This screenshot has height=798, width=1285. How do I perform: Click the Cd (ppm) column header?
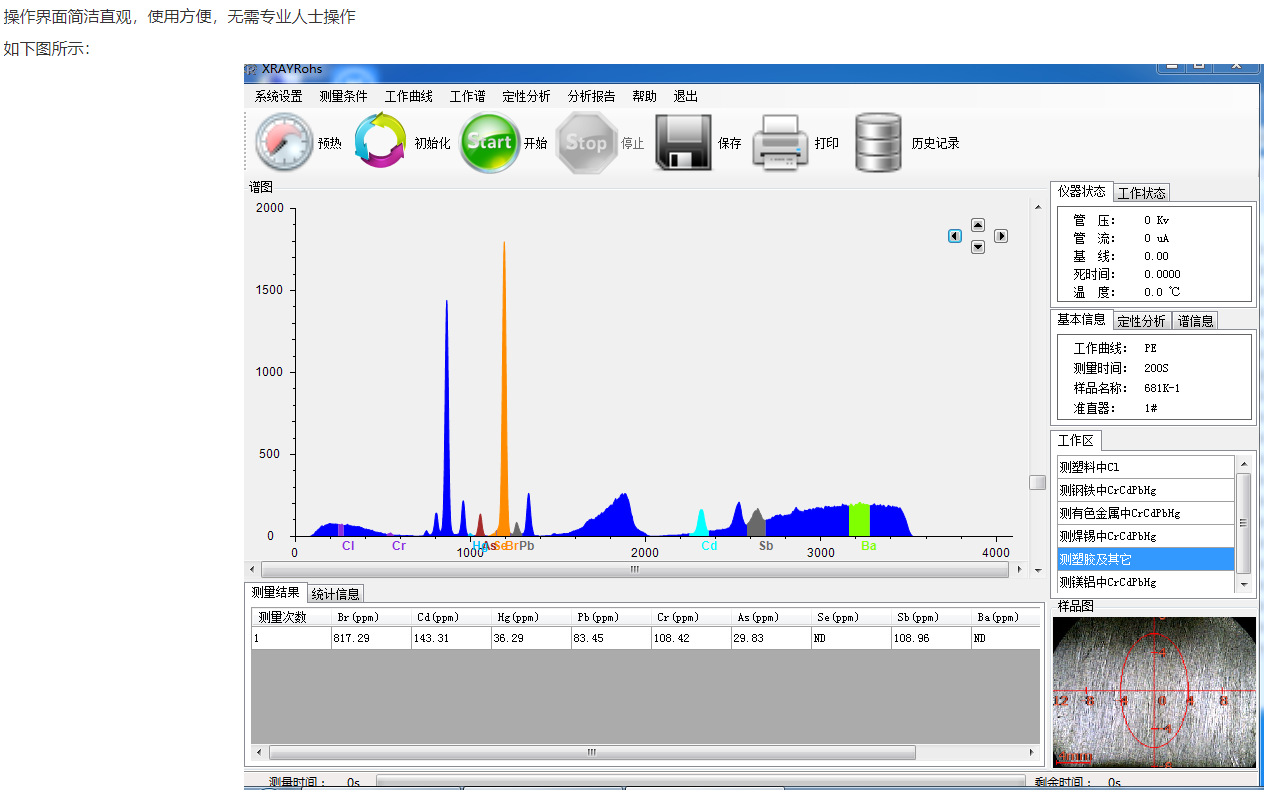(x=451, y=617)
